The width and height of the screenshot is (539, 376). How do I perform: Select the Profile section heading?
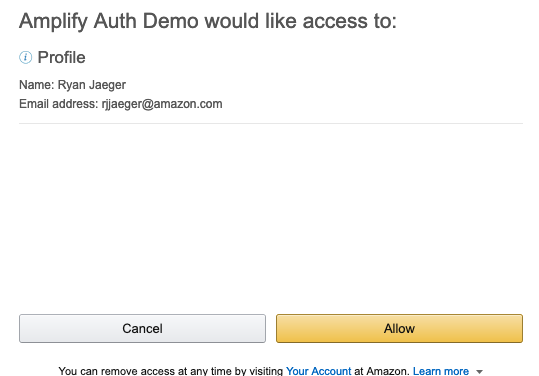coord(61,57)
